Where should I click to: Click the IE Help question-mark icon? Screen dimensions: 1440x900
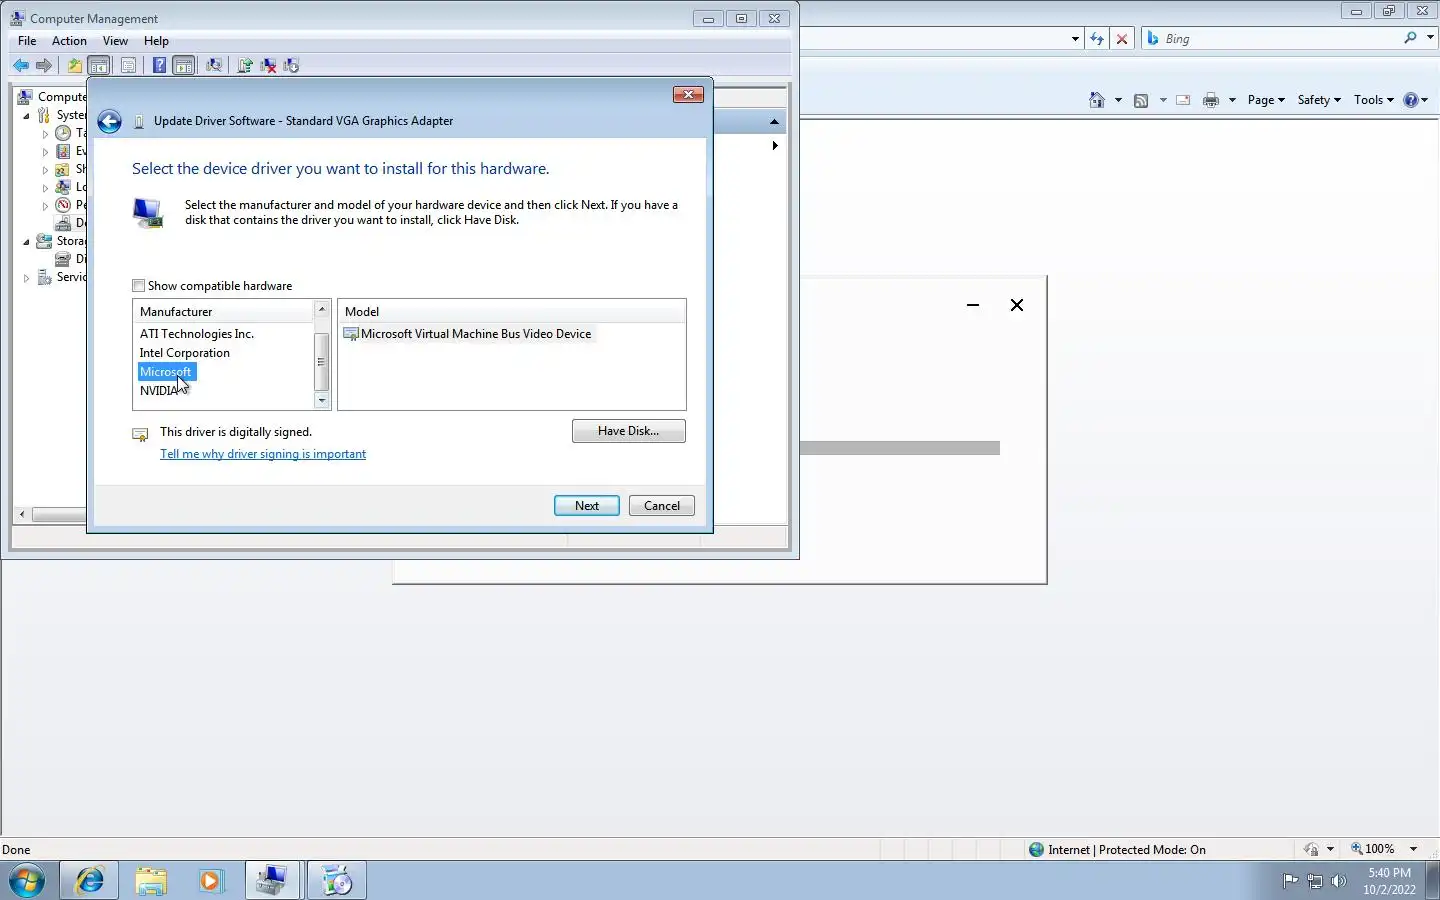1411,100
